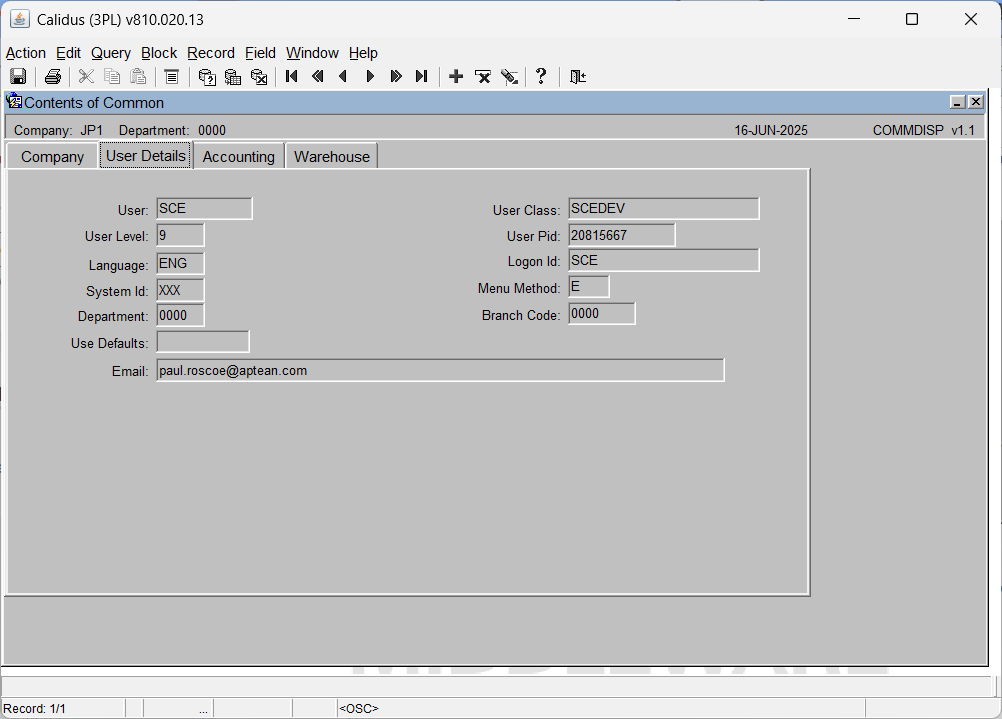Click the Cut scissors icon

86,77
